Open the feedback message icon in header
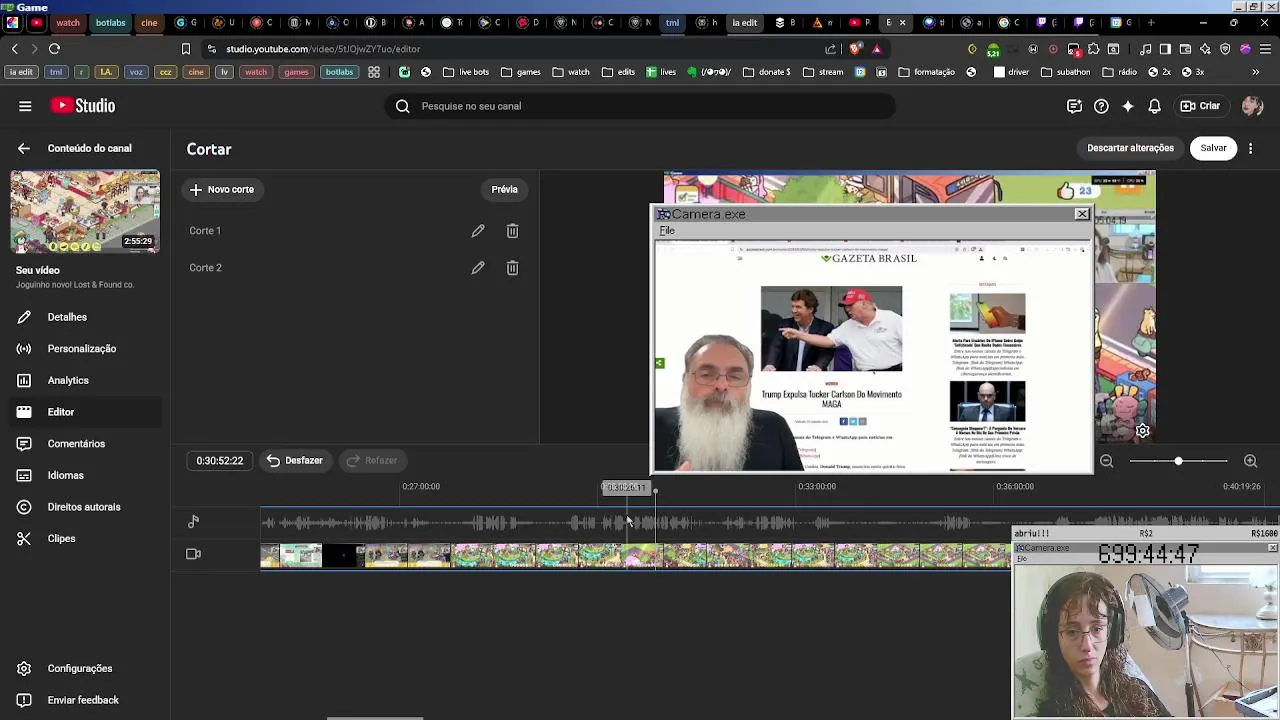This screenshot has height=720, width=1280. coord(1074,106)
